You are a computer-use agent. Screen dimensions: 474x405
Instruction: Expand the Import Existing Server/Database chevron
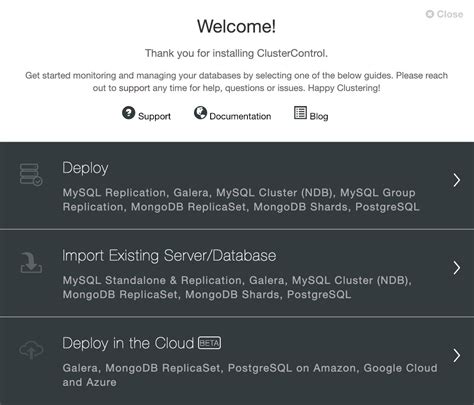pyautogui.click(x=457, y=268)
